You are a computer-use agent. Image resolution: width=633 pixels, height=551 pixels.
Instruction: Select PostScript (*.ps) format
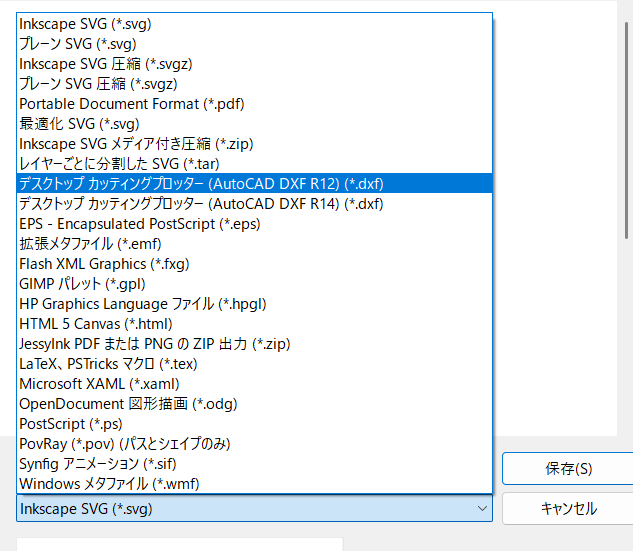click(x=254, y=423)
